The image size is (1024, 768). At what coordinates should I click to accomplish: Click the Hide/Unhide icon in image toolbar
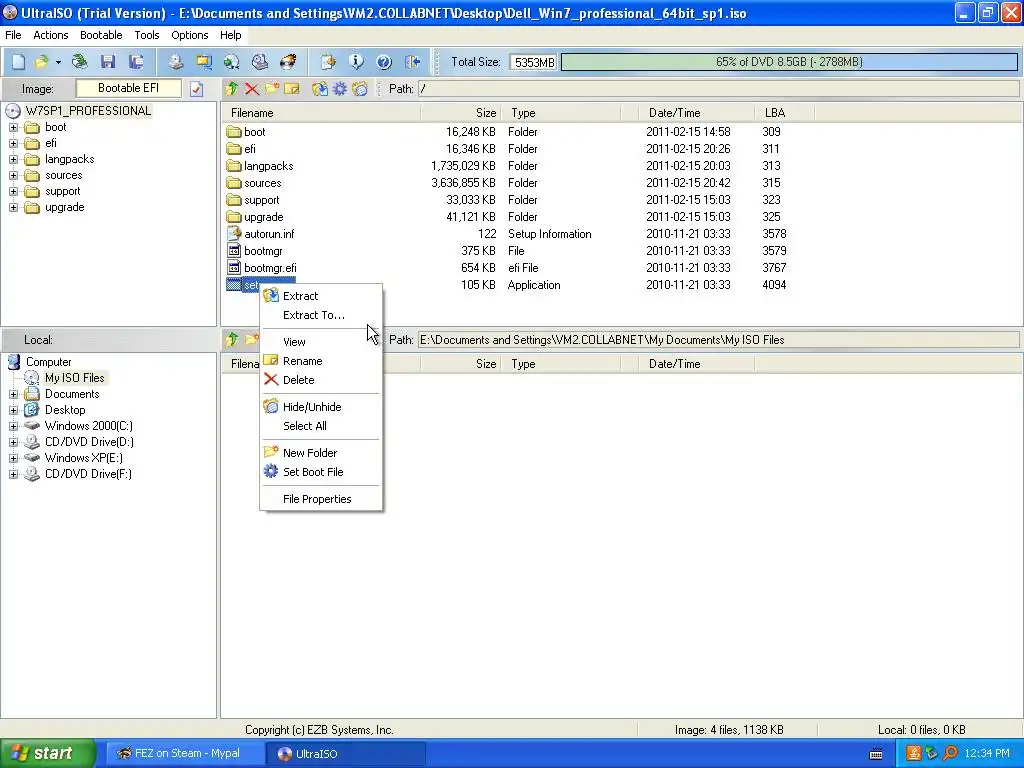pyautogui.click(x=360, y=89)
